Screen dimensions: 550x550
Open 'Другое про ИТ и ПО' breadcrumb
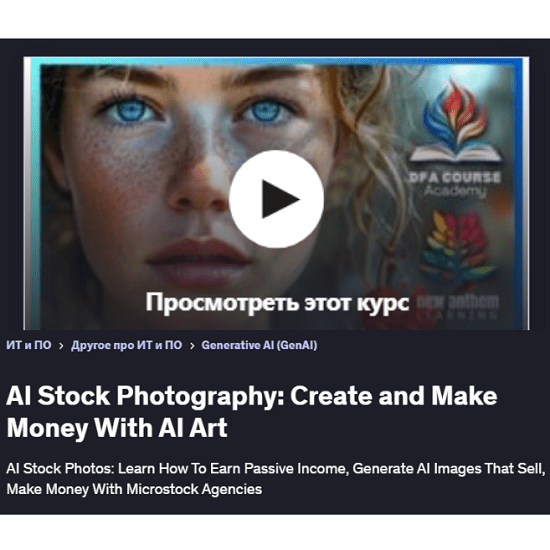[x=126, y=345]
